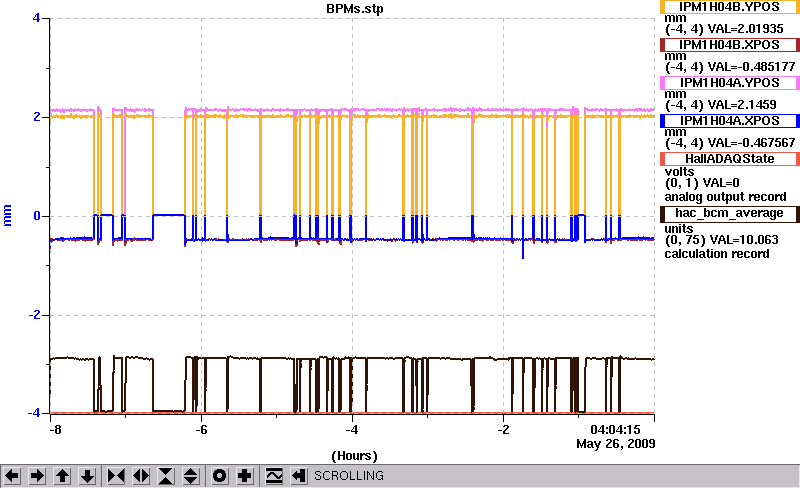This screenshot has height=488, width=800.
Task: Click the 'analog output record' description
Action: pos(726,197)
